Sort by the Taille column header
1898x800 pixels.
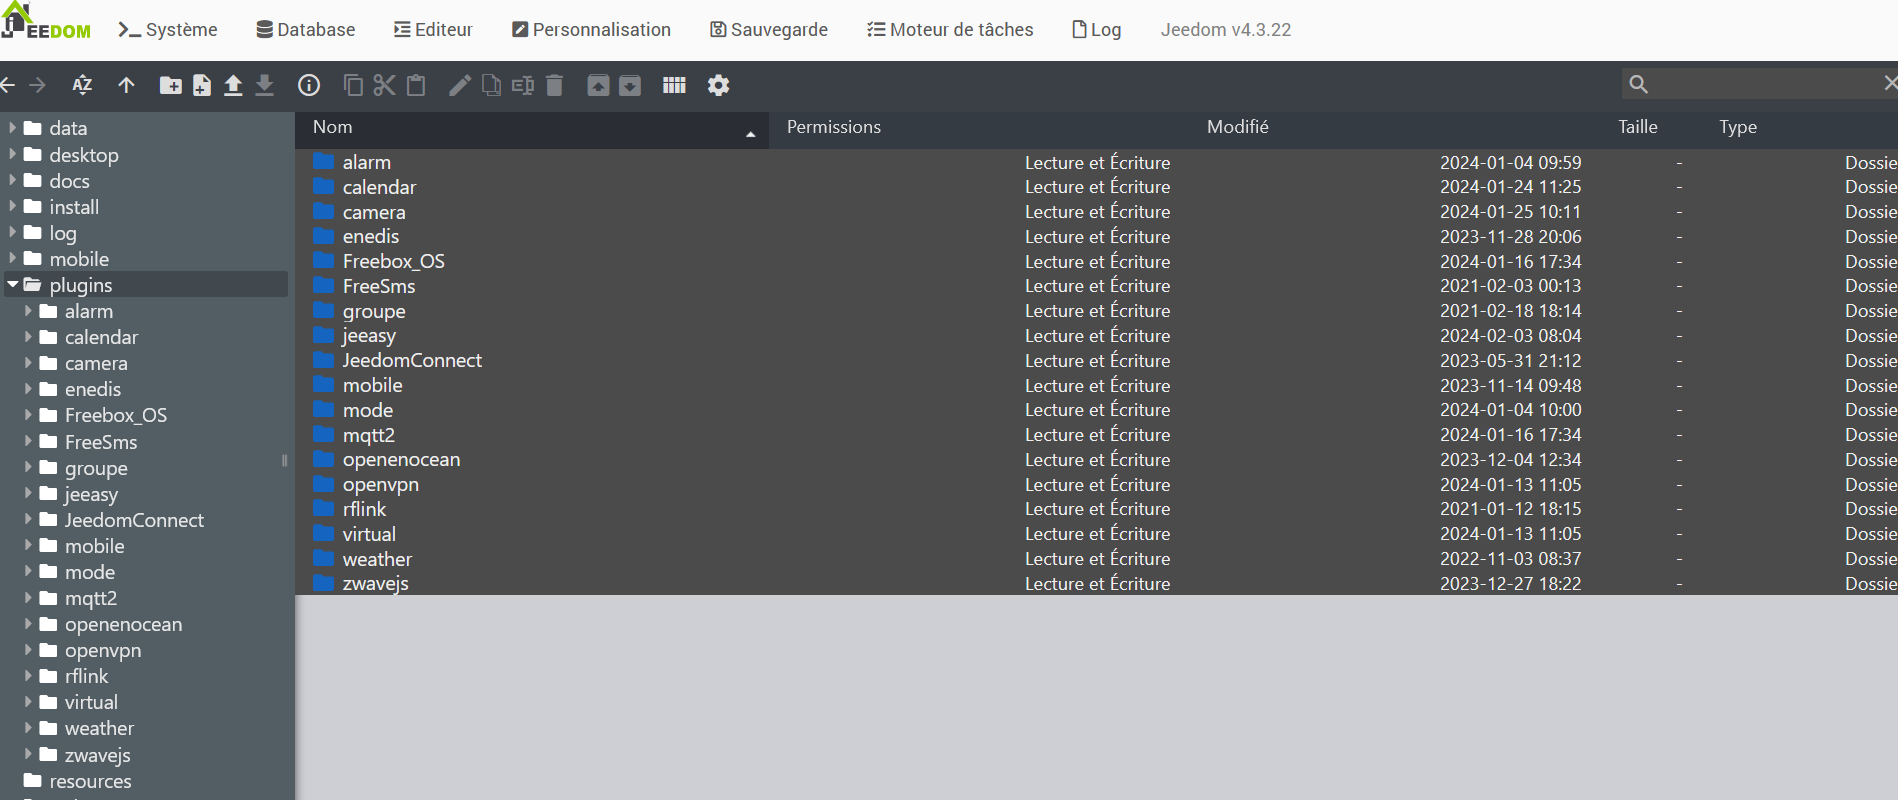tap(1638, 127)
